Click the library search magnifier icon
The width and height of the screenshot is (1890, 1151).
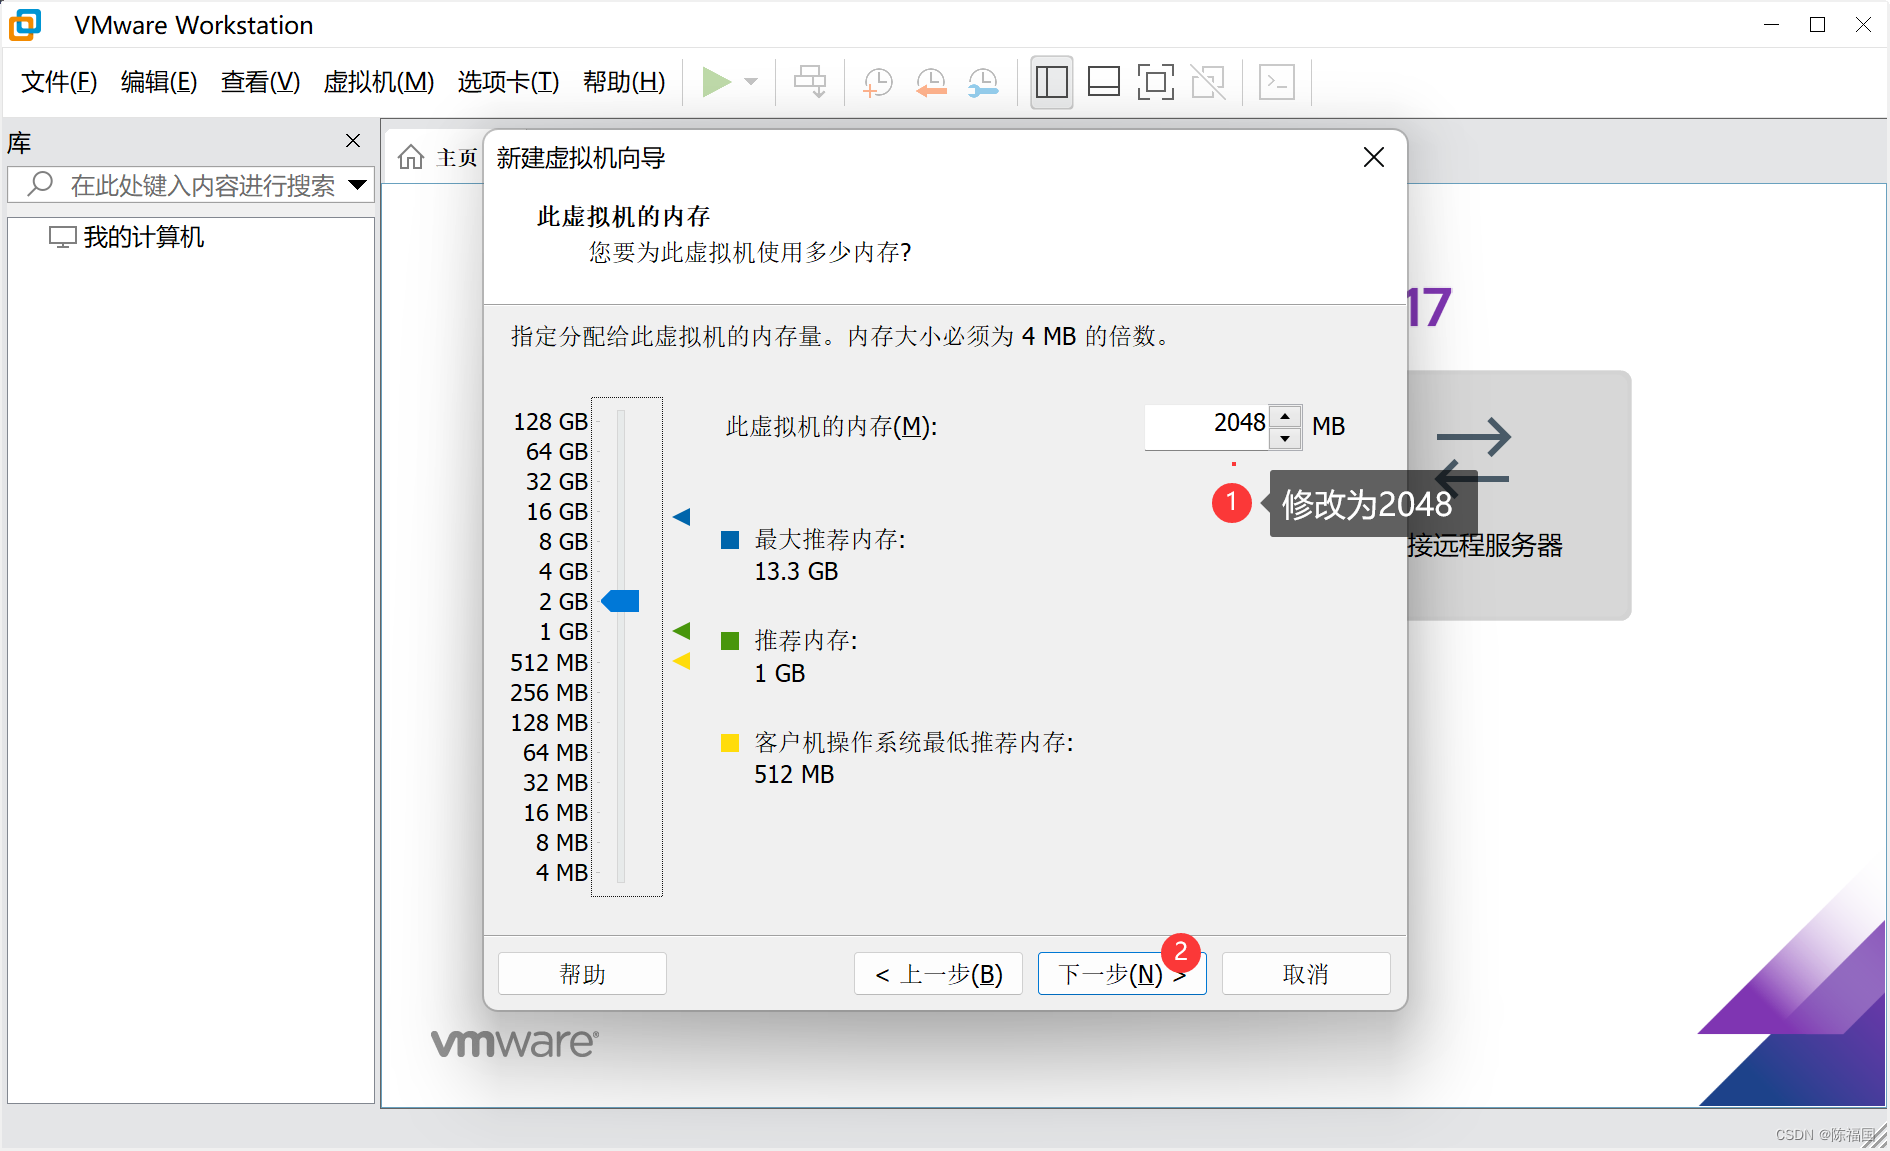point(40,184)
